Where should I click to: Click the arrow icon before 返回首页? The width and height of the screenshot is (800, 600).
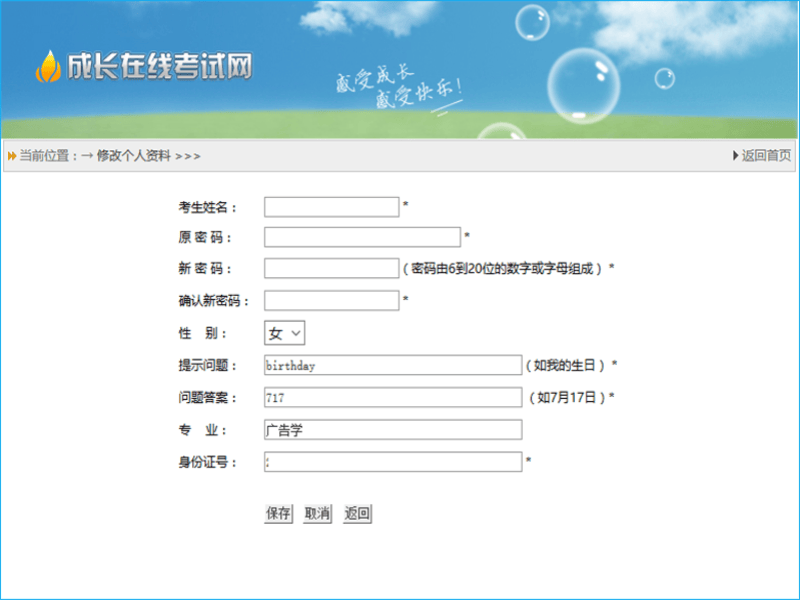point(737,155)
